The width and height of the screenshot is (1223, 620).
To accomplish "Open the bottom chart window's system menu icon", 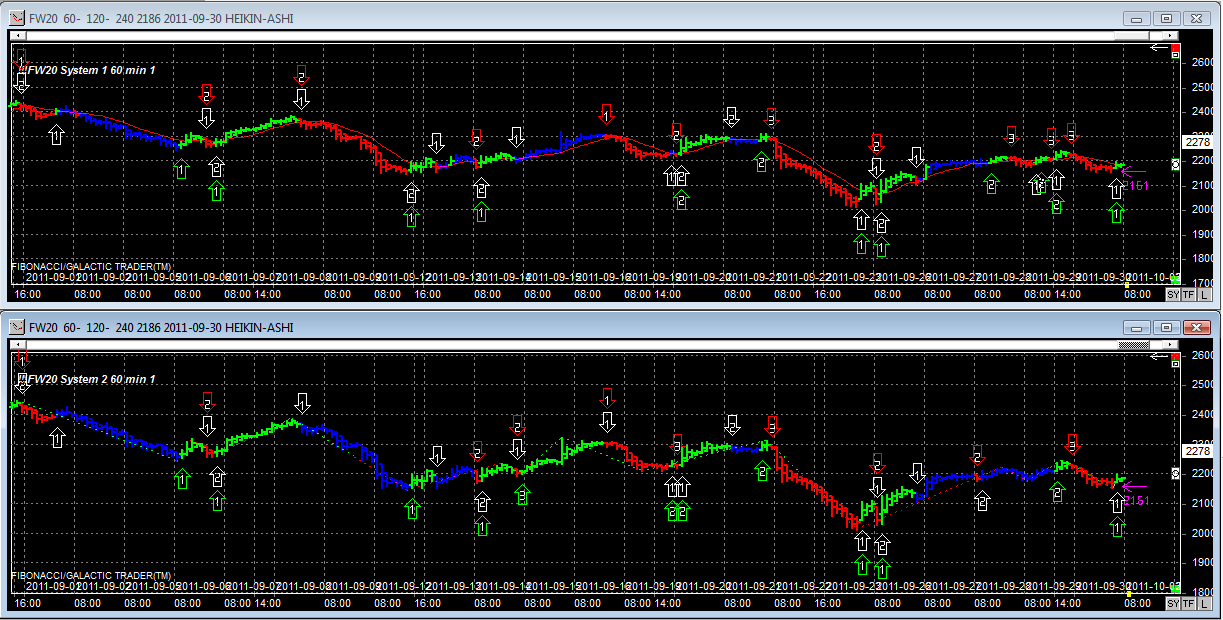I will [x=17, y=327].
